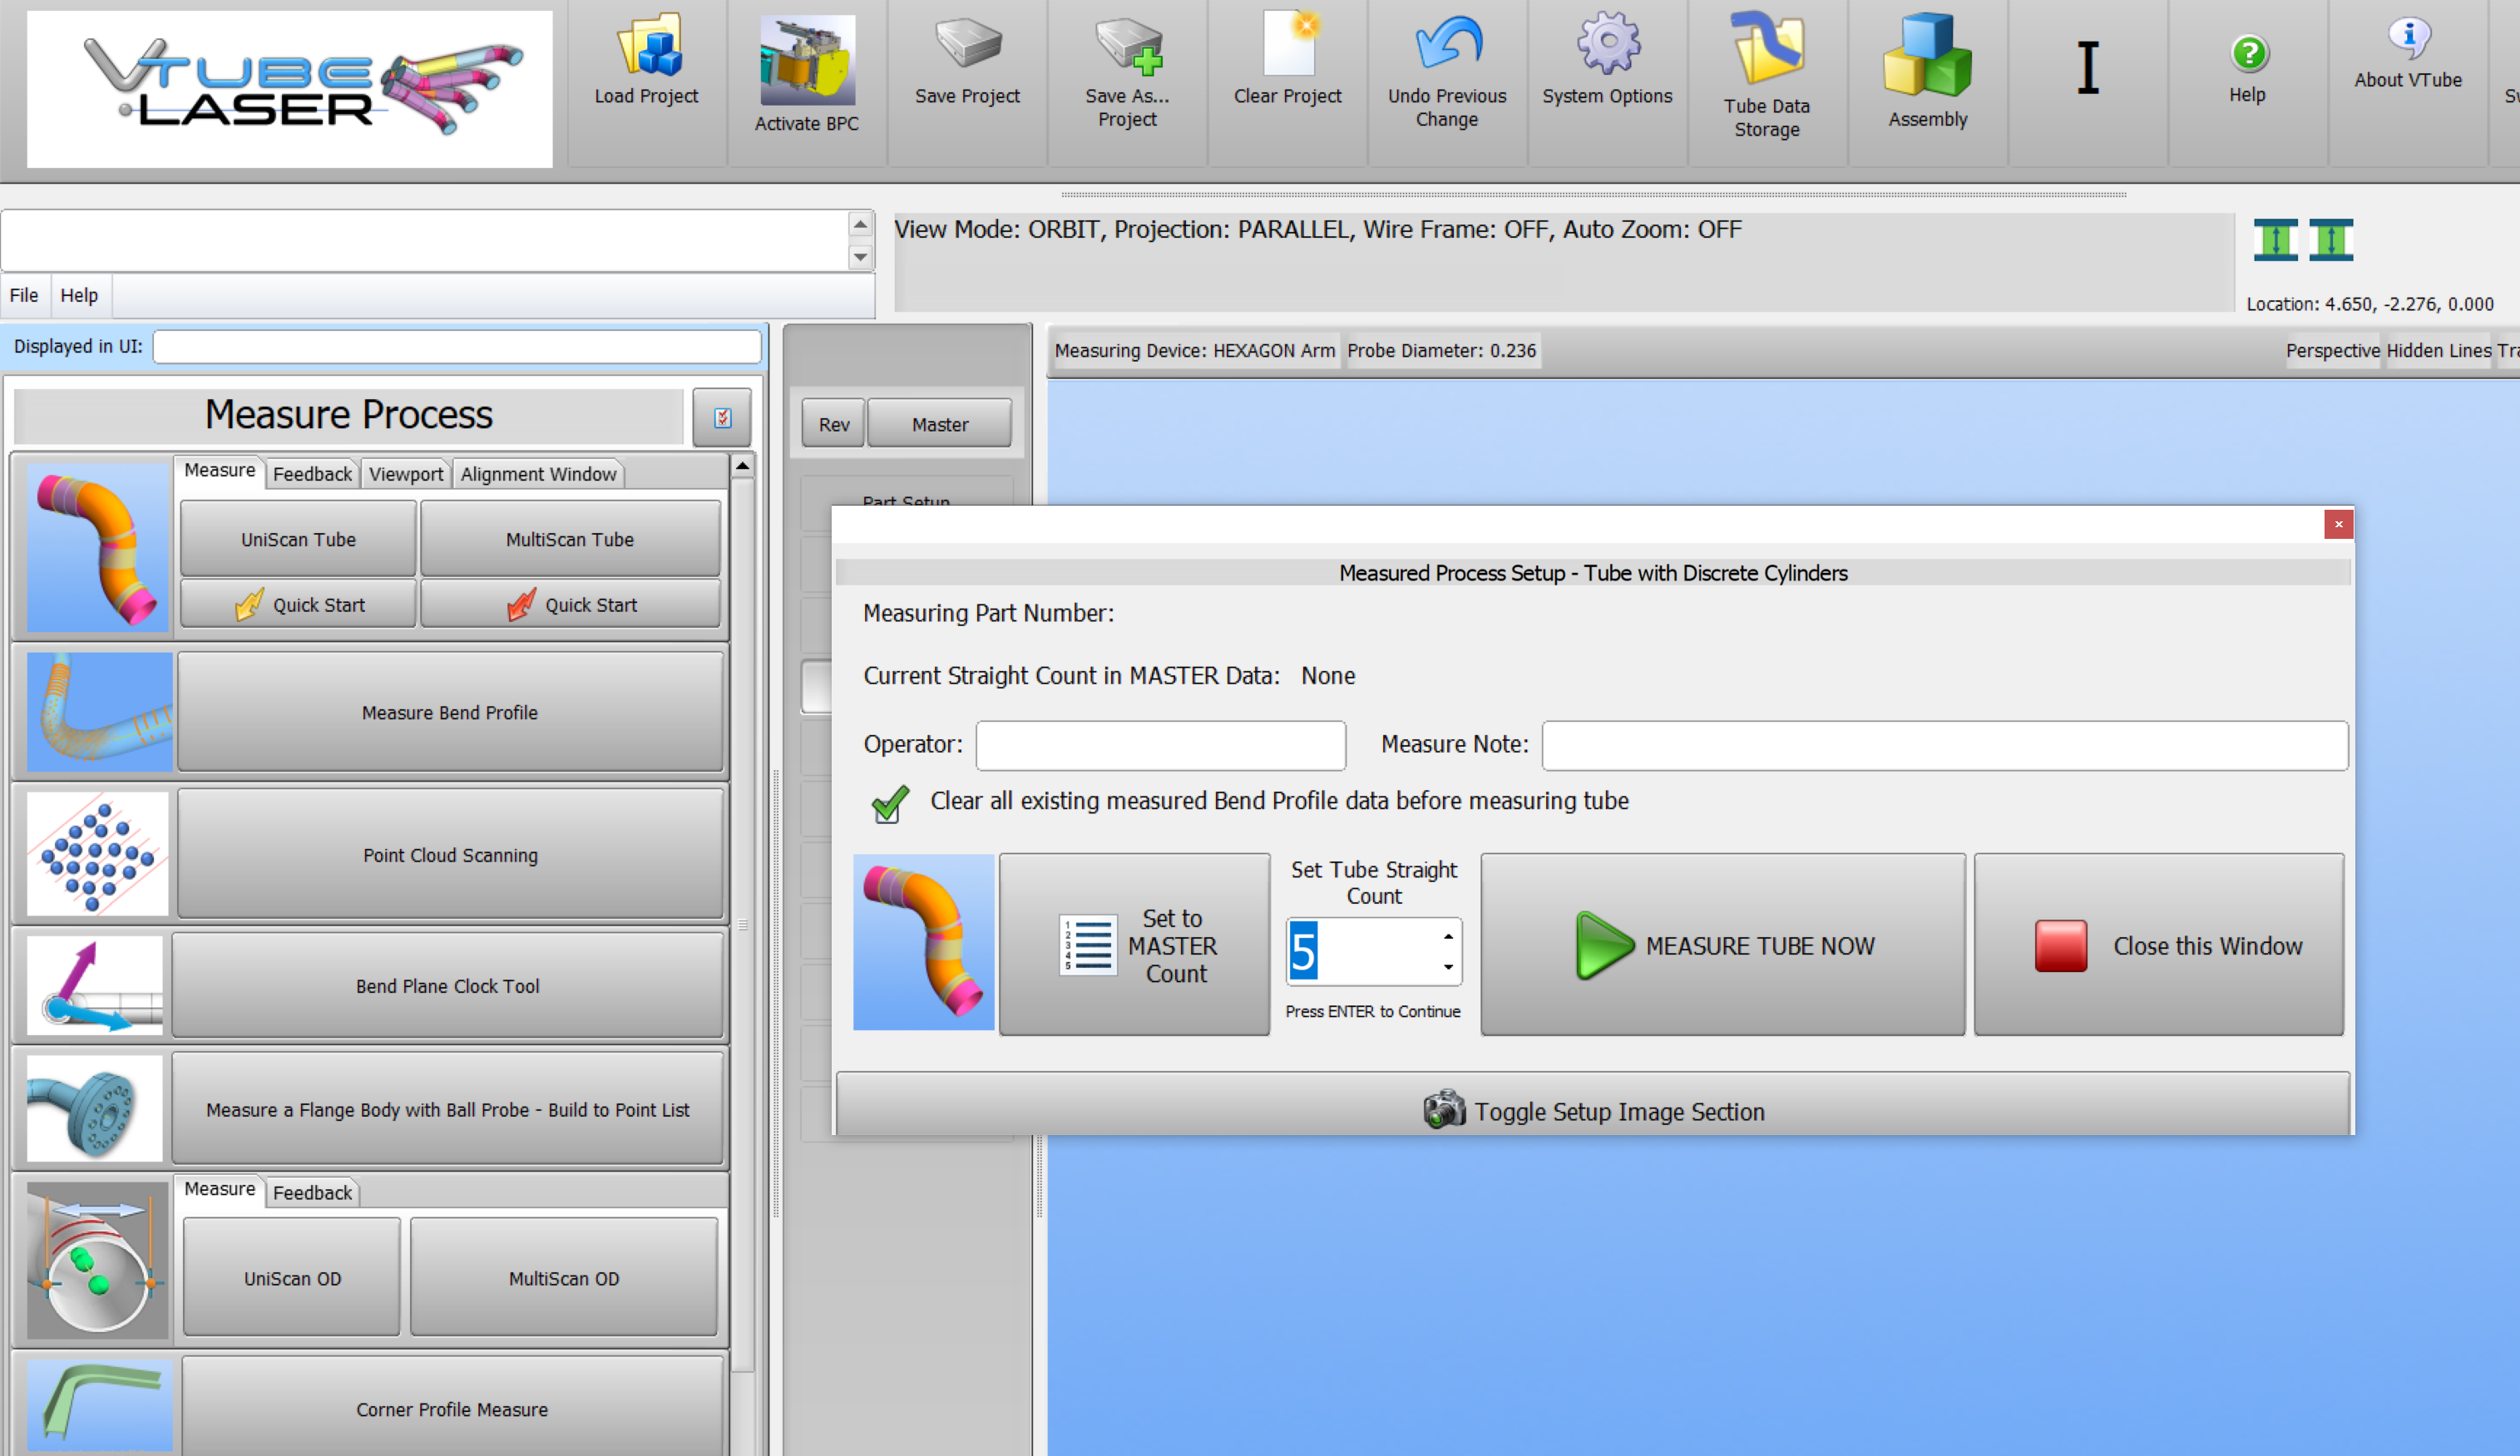Image resolution: width=2520 pixels, height=1456 pixels.
Task: Switch to the Feedback tab beside Viewport
Action: click(312, 474)
